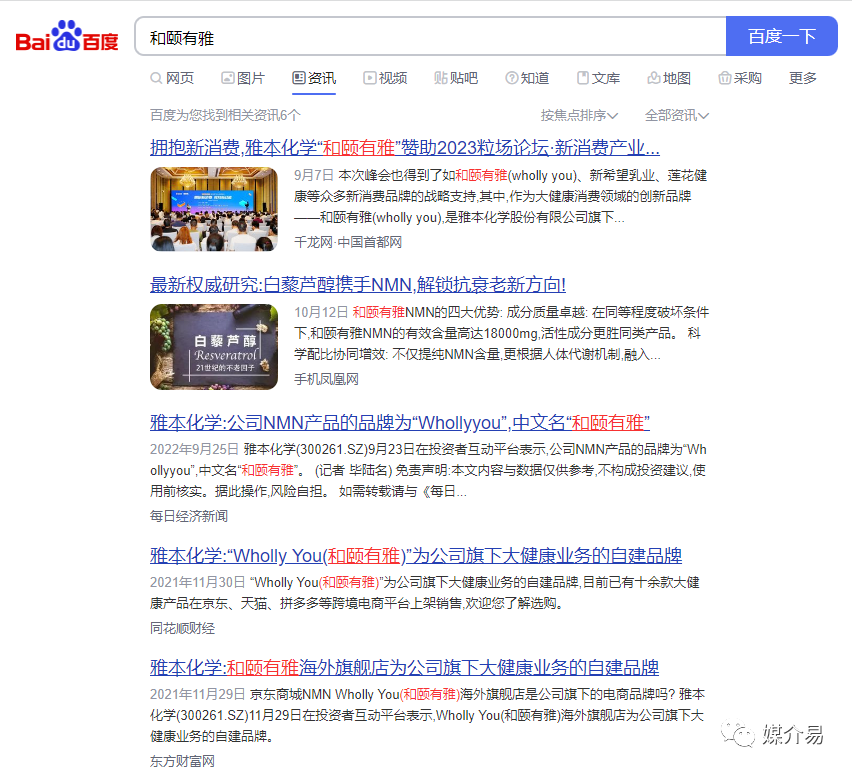The image size is (852, 772).
Task: Click the 视频 tab play icon
Action: click(369, 78)
